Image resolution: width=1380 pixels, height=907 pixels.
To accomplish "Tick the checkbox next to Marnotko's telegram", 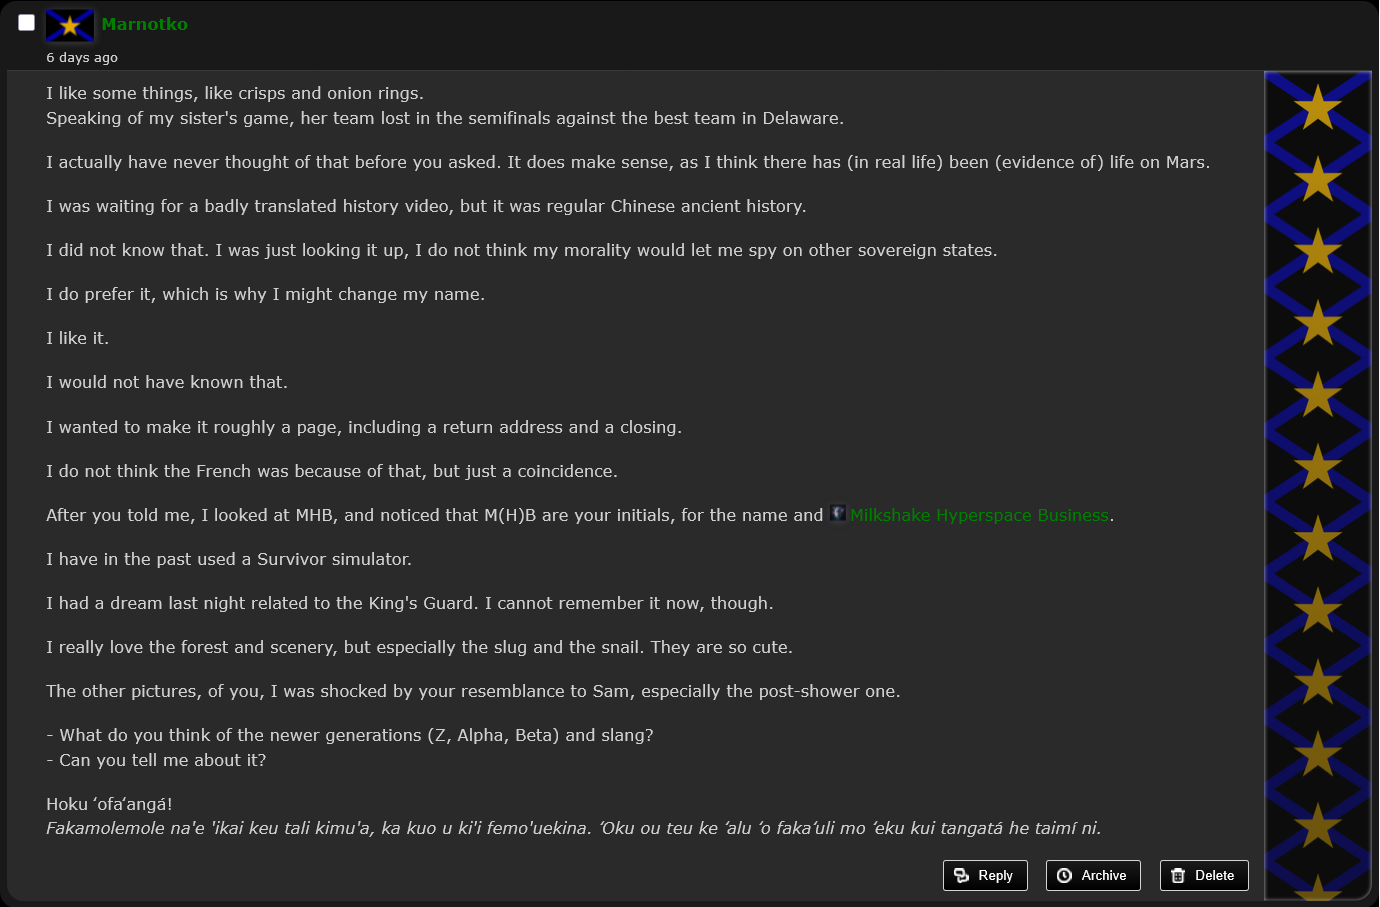I will coord(27,23).
